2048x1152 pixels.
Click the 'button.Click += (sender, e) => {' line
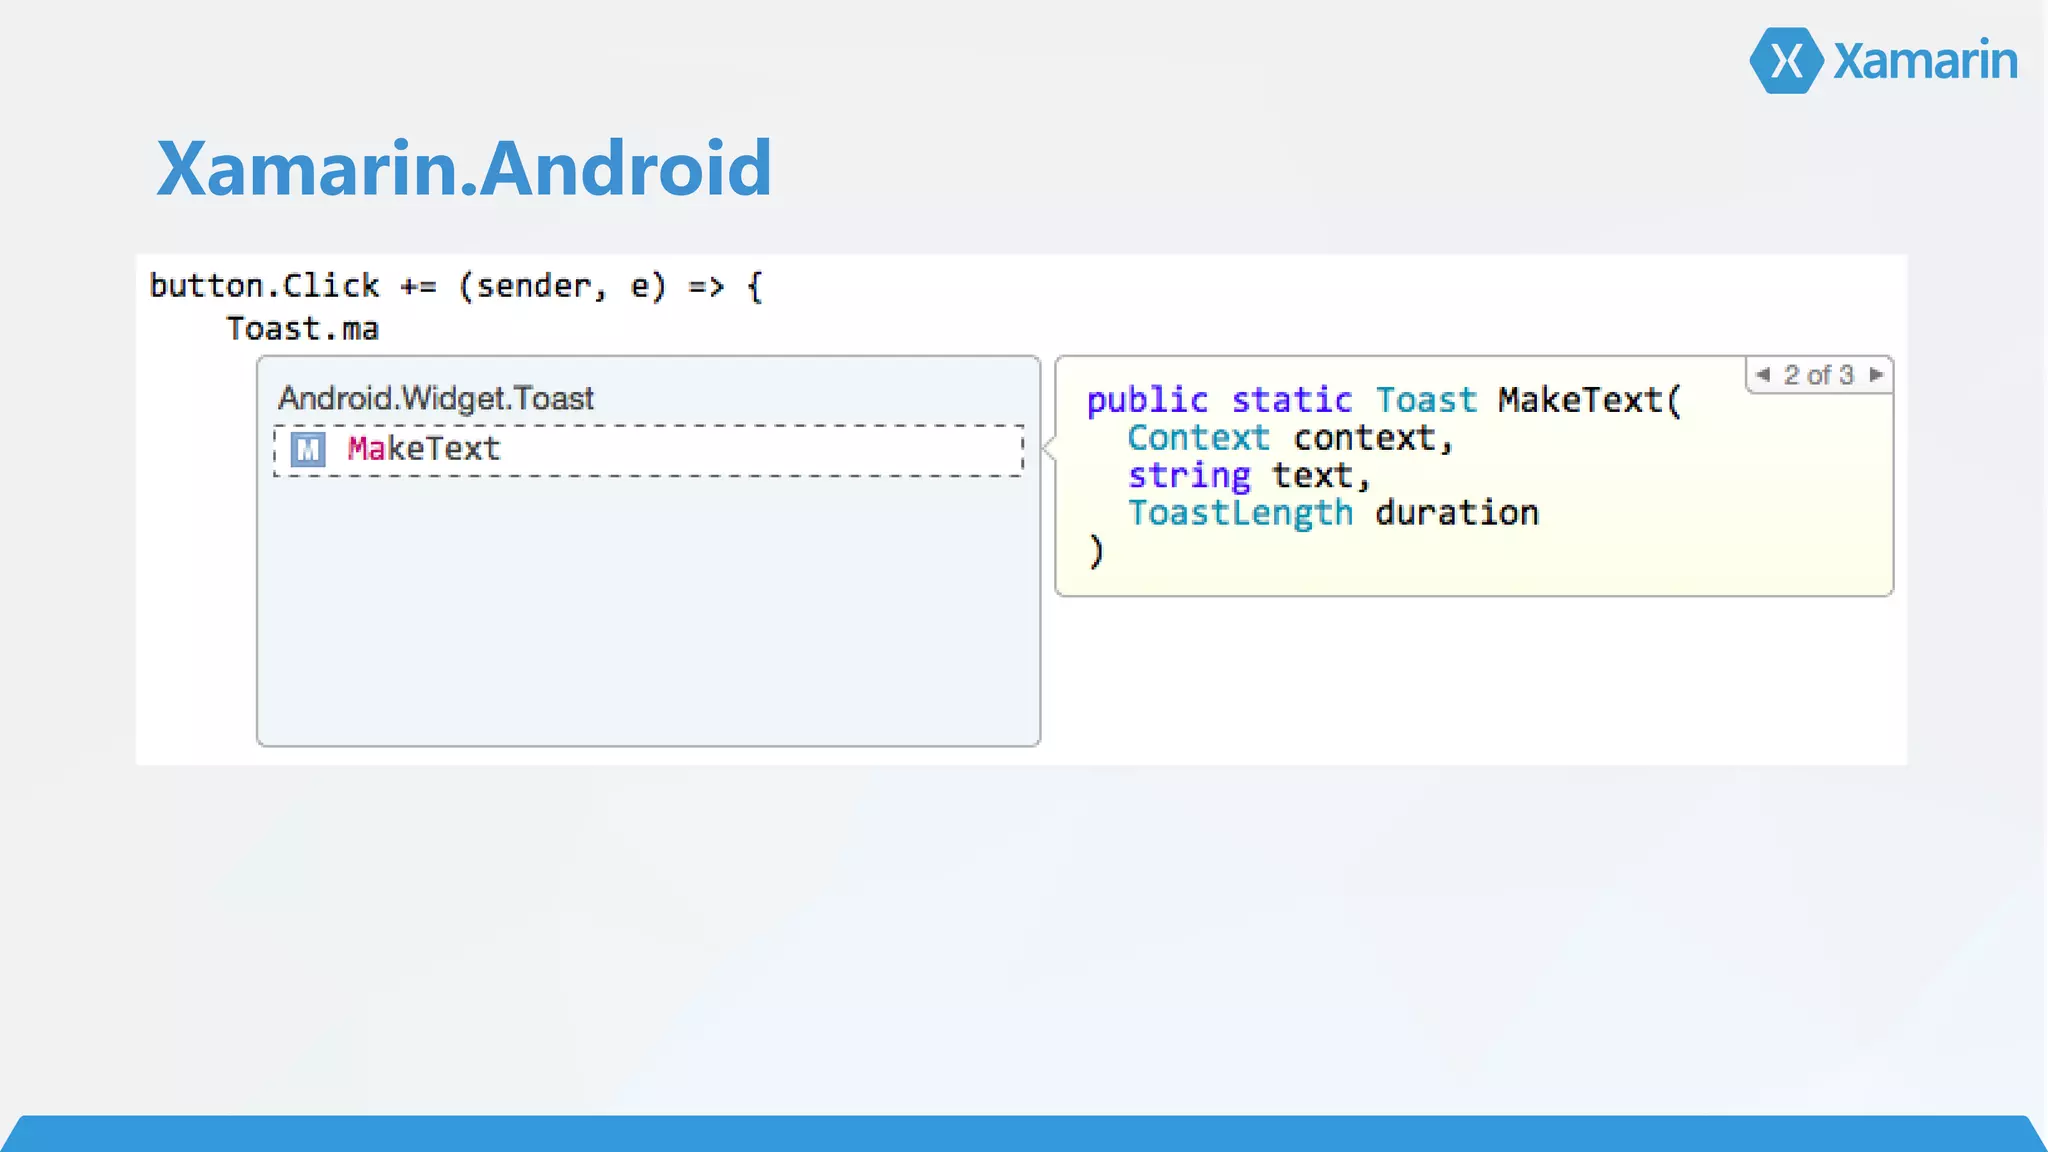click(x=456, y=286)
